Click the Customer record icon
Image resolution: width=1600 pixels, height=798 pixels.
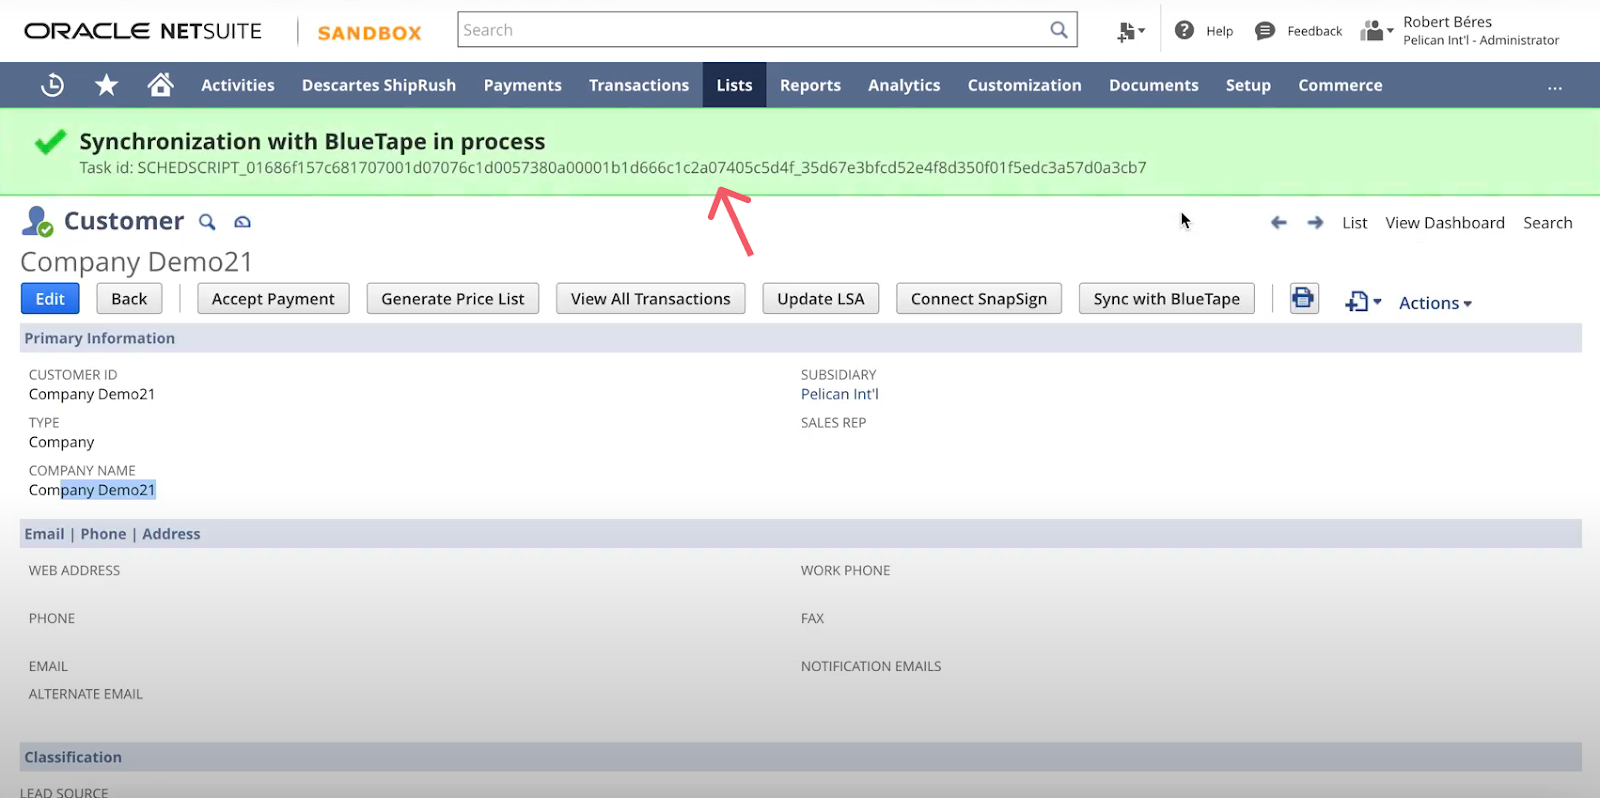tap(37, 221)
